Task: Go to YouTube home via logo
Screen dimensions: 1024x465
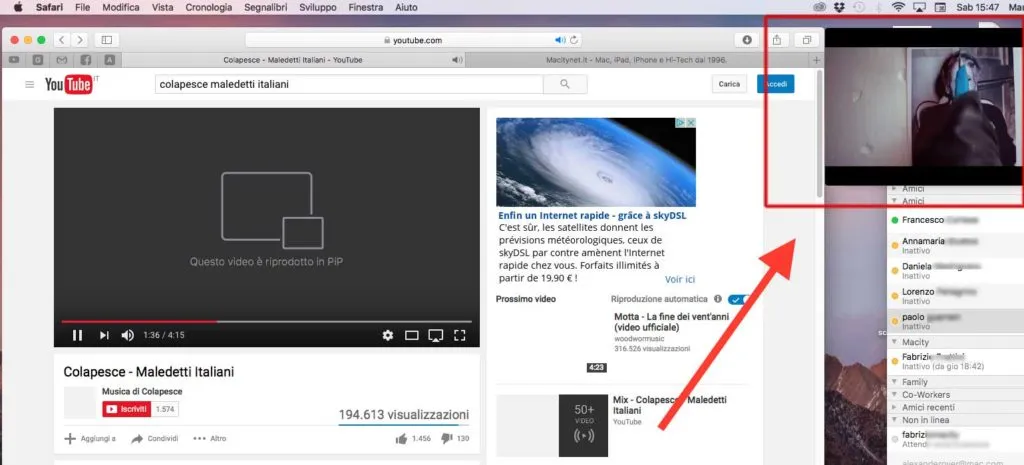Action: pyautogui.click(x=69, y=84)
